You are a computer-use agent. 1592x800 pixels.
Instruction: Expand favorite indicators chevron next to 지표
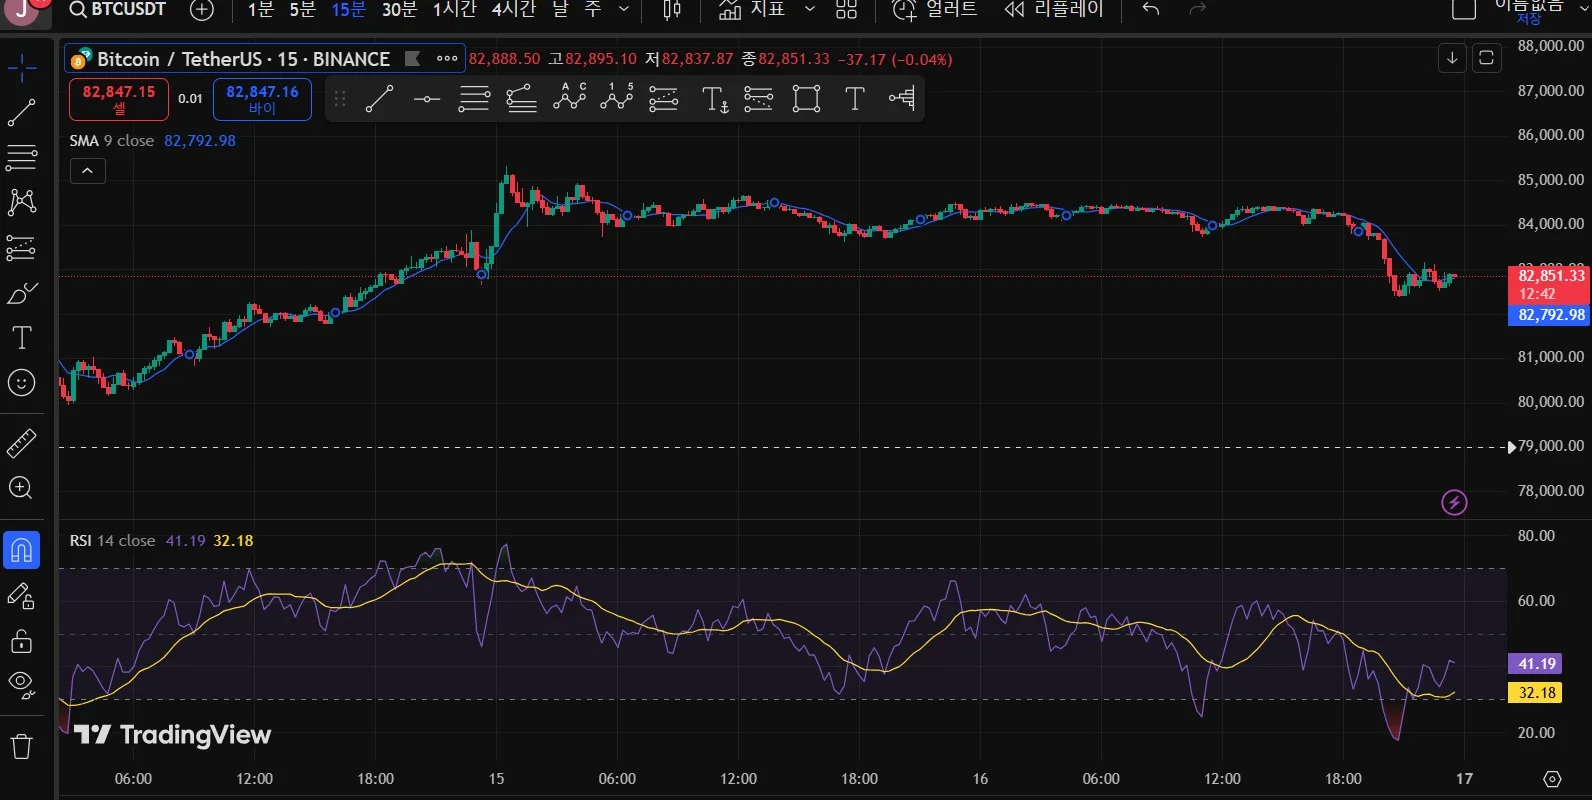(x=810, y=10)
